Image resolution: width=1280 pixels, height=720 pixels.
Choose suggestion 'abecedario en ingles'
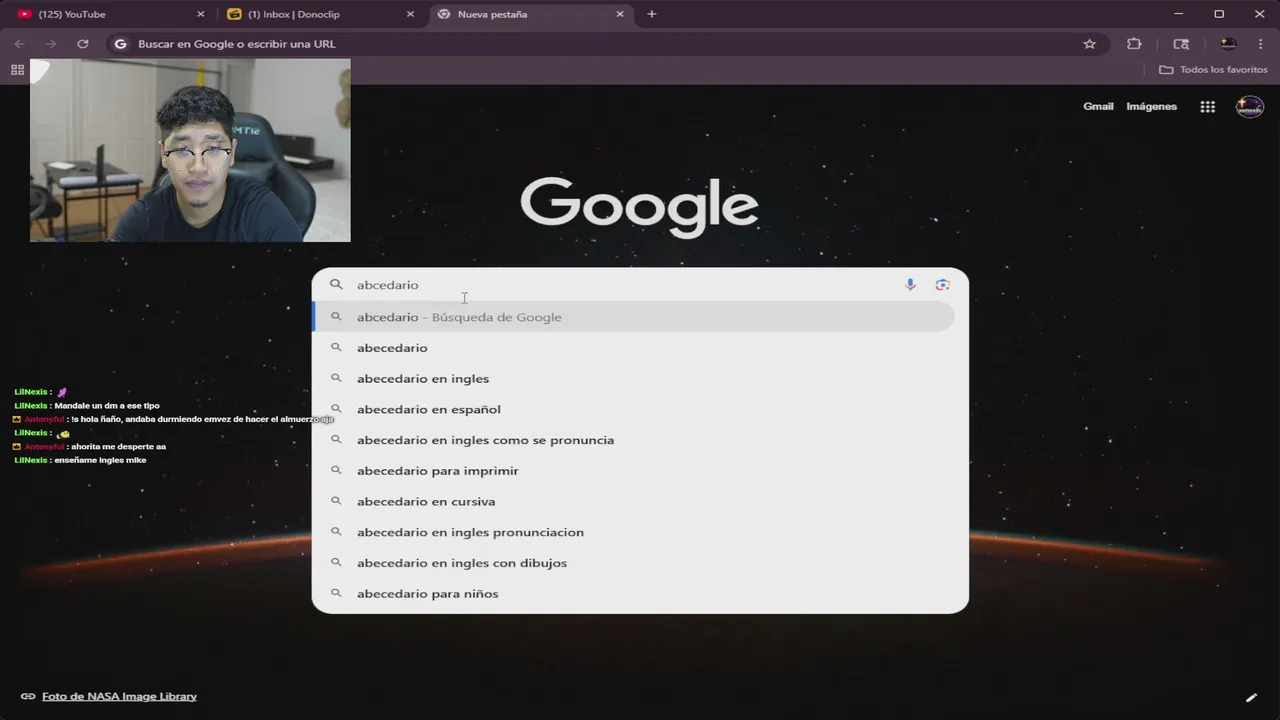pyautogui.click(x=634, y=379)
